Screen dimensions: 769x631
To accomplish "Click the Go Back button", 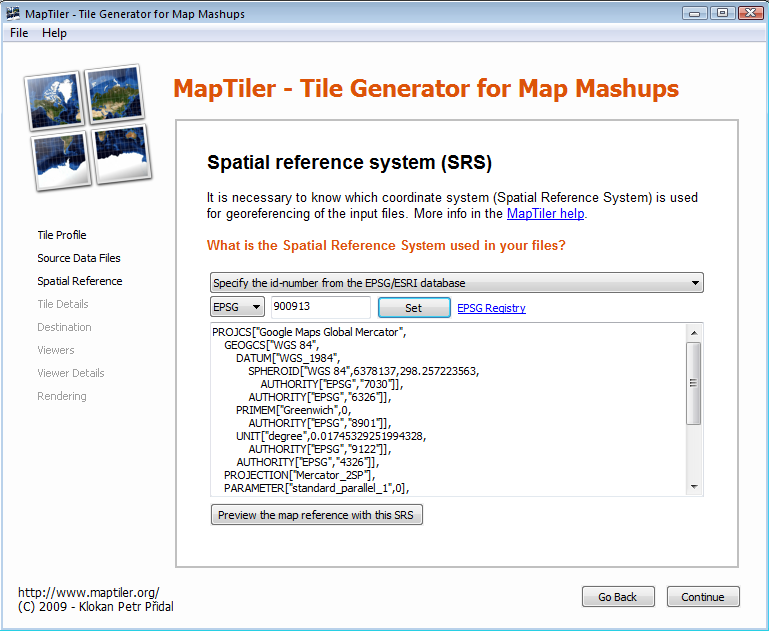I will tap(618, 597).
